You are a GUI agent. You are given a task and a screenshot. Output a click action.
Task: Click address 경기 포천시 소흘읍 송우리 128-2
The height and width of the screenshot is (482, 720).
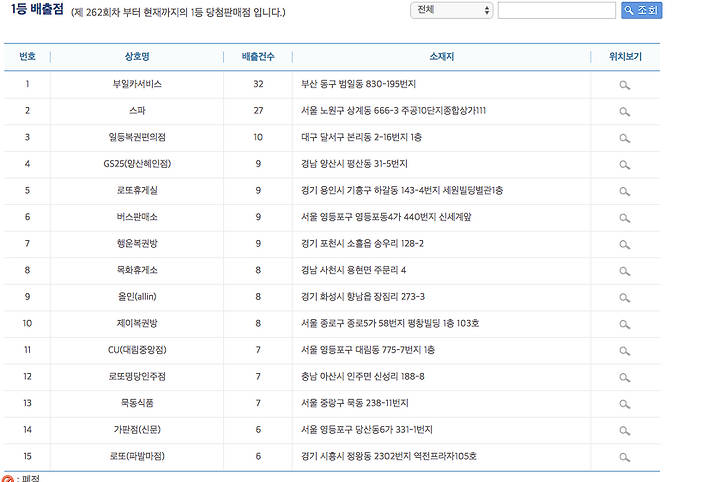click(362, 244)
